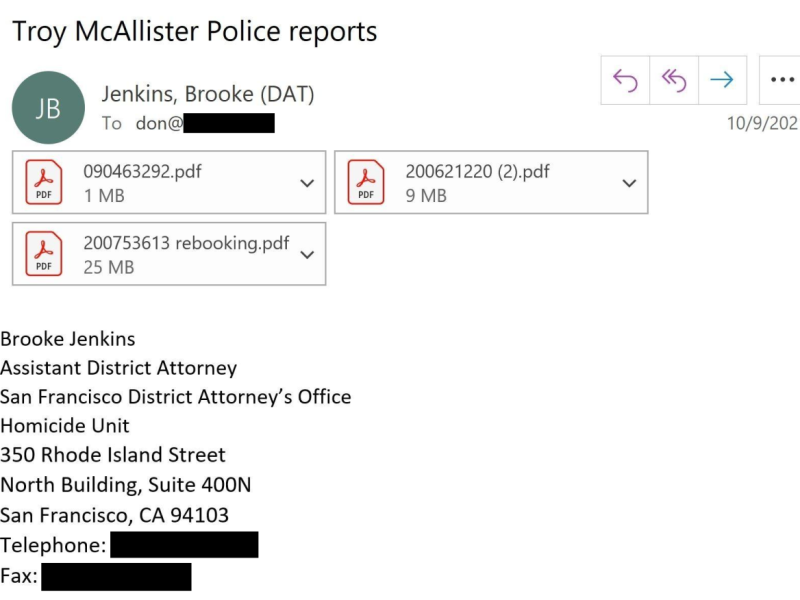Open the More actions ellipsis menu
800x600 pixels.
(781, 81)
